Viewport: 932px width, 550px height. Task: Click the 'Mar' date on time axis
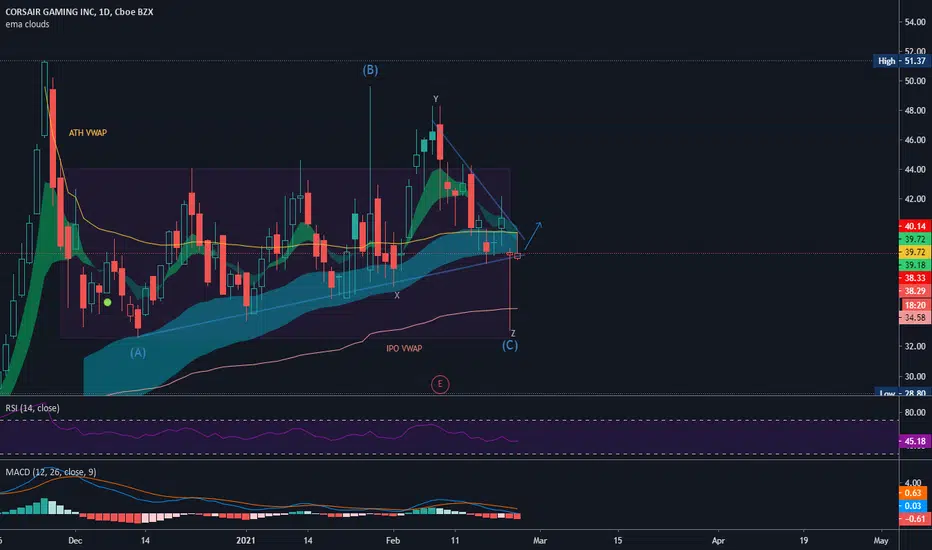click(540, 540)
